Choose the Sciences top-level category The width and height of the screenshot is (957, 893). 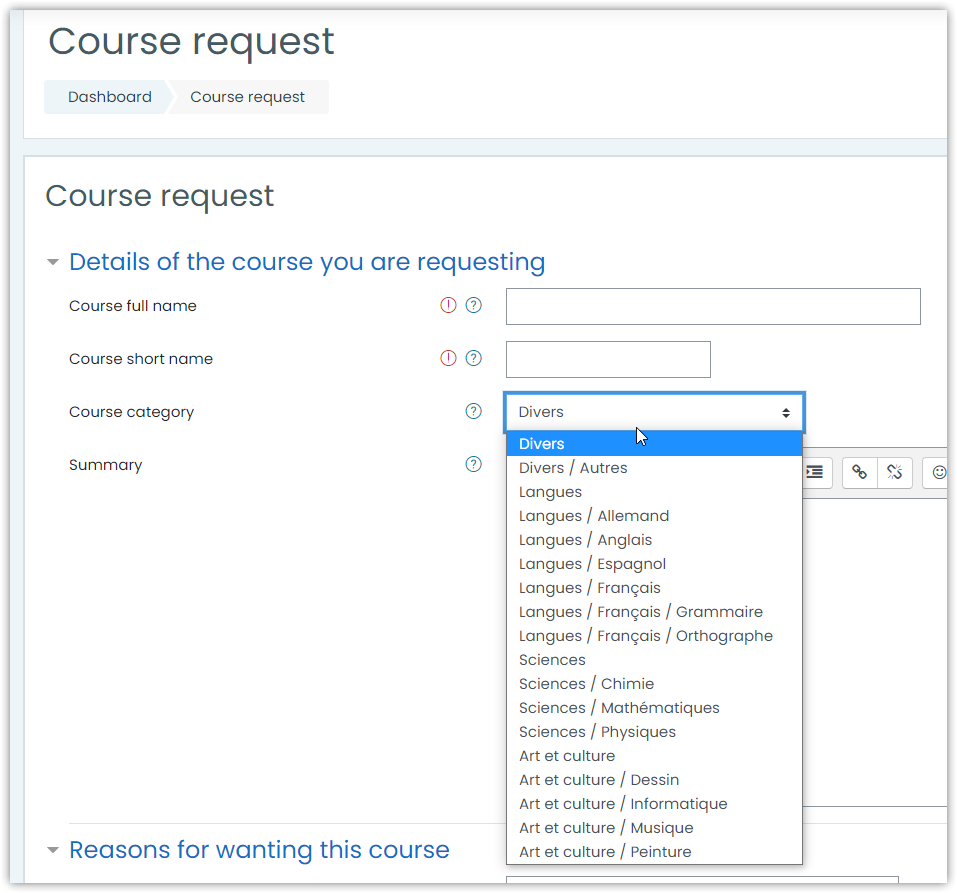click(x=654, y=660)
